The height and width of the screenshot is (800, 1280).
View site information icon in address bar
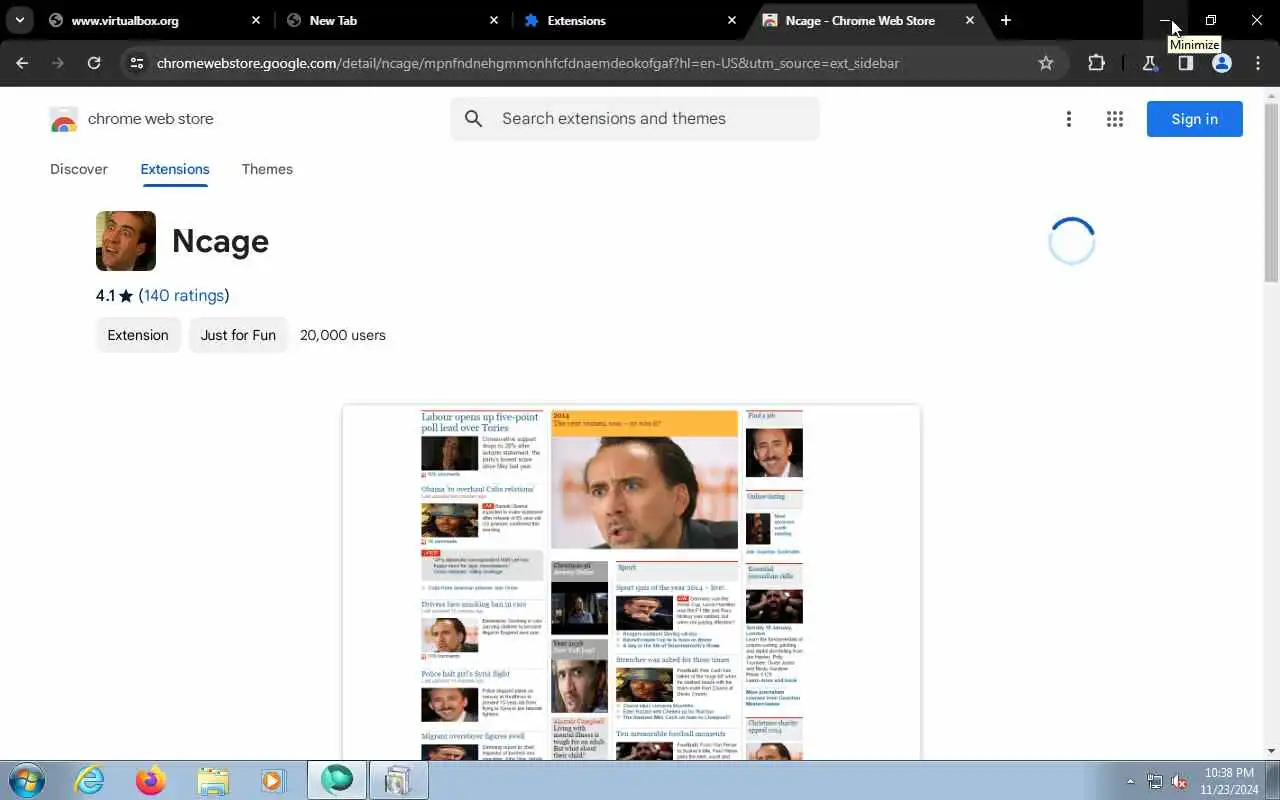(138, 63)
